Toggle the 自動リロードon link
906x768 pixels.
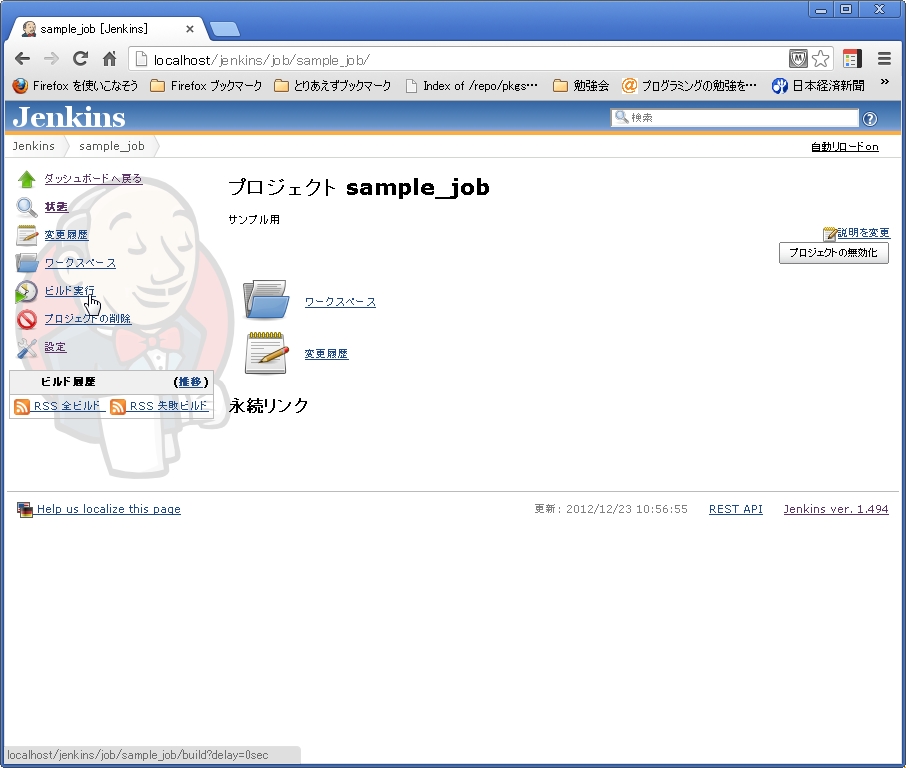pyautogui.click(x=845, y=147)
